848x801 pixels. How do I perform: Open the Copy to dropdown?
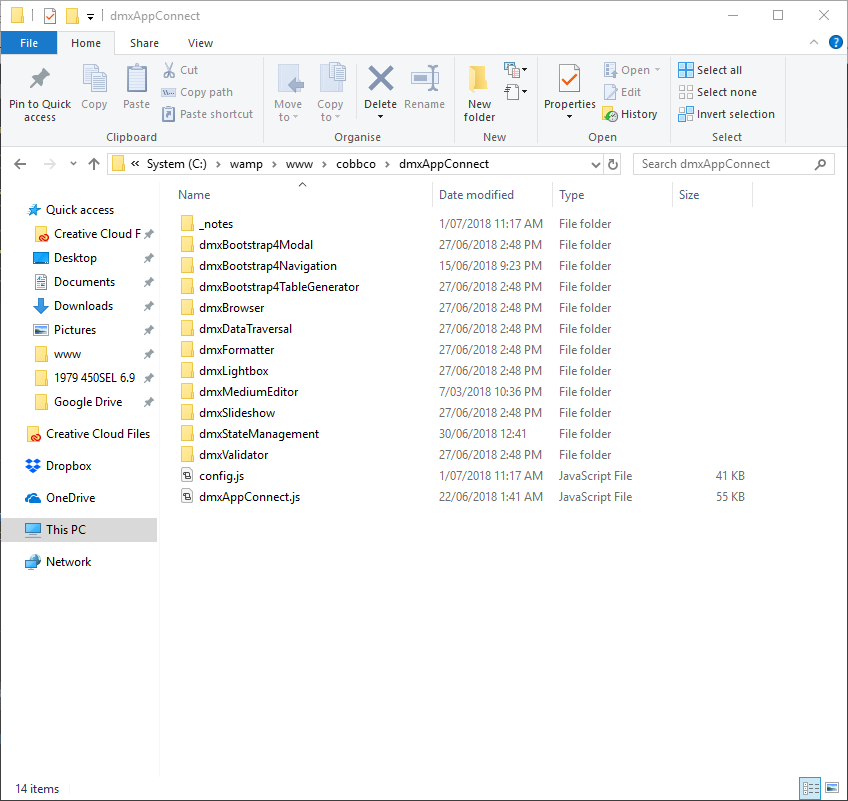(x=330, y=92)
